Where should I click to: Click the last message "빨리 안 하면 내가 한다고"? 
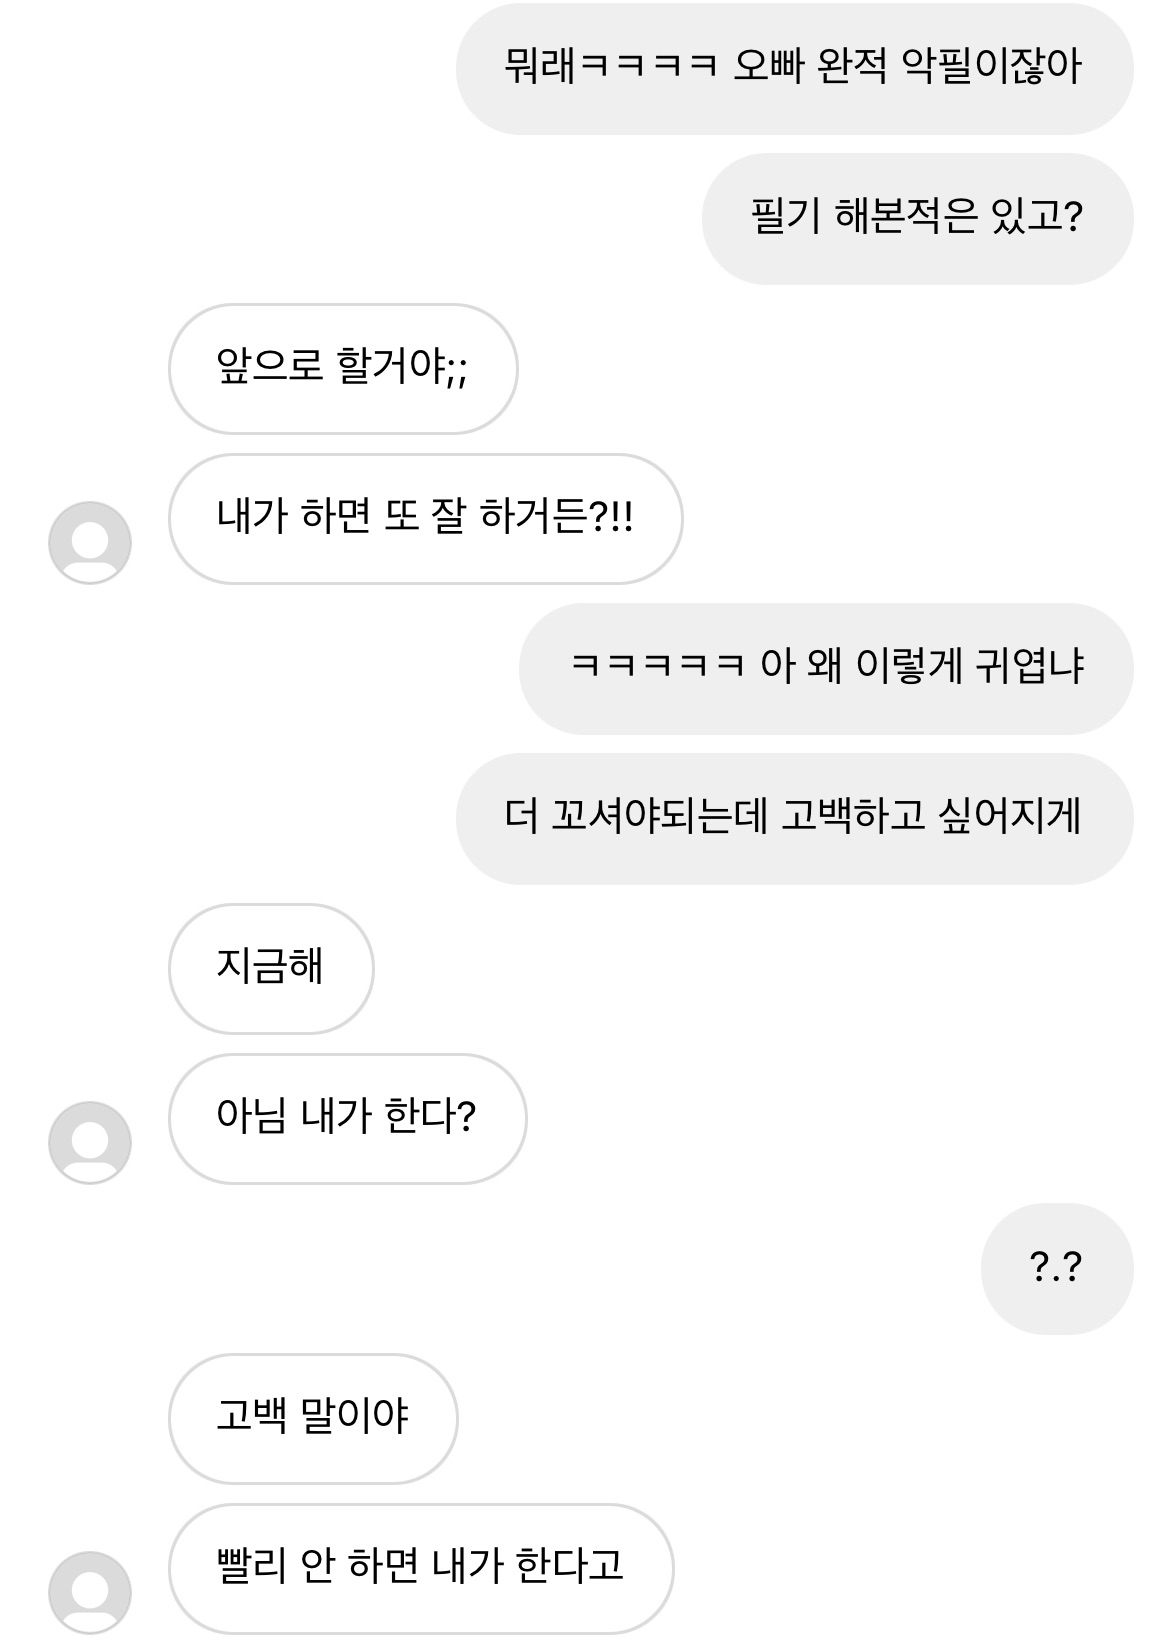tap(421, 1569)
